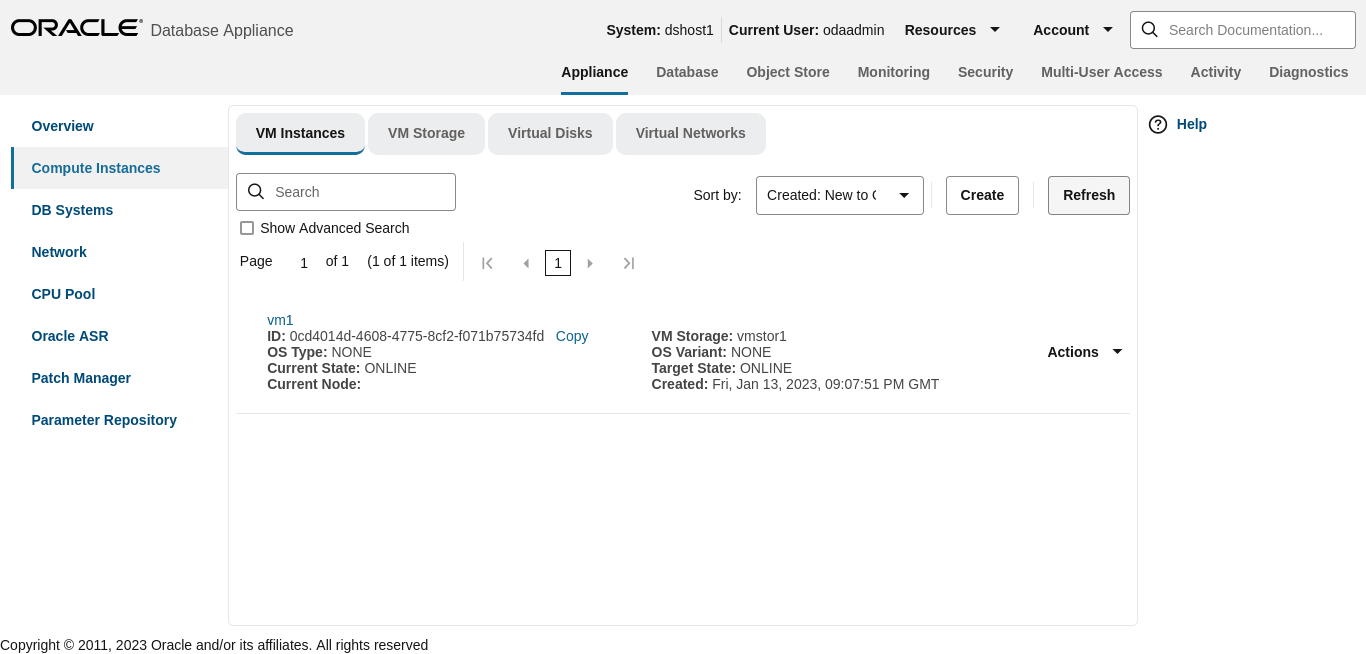Click the Oracle logo
This screenshot has width=1366, height=654.
pos(76,27)
